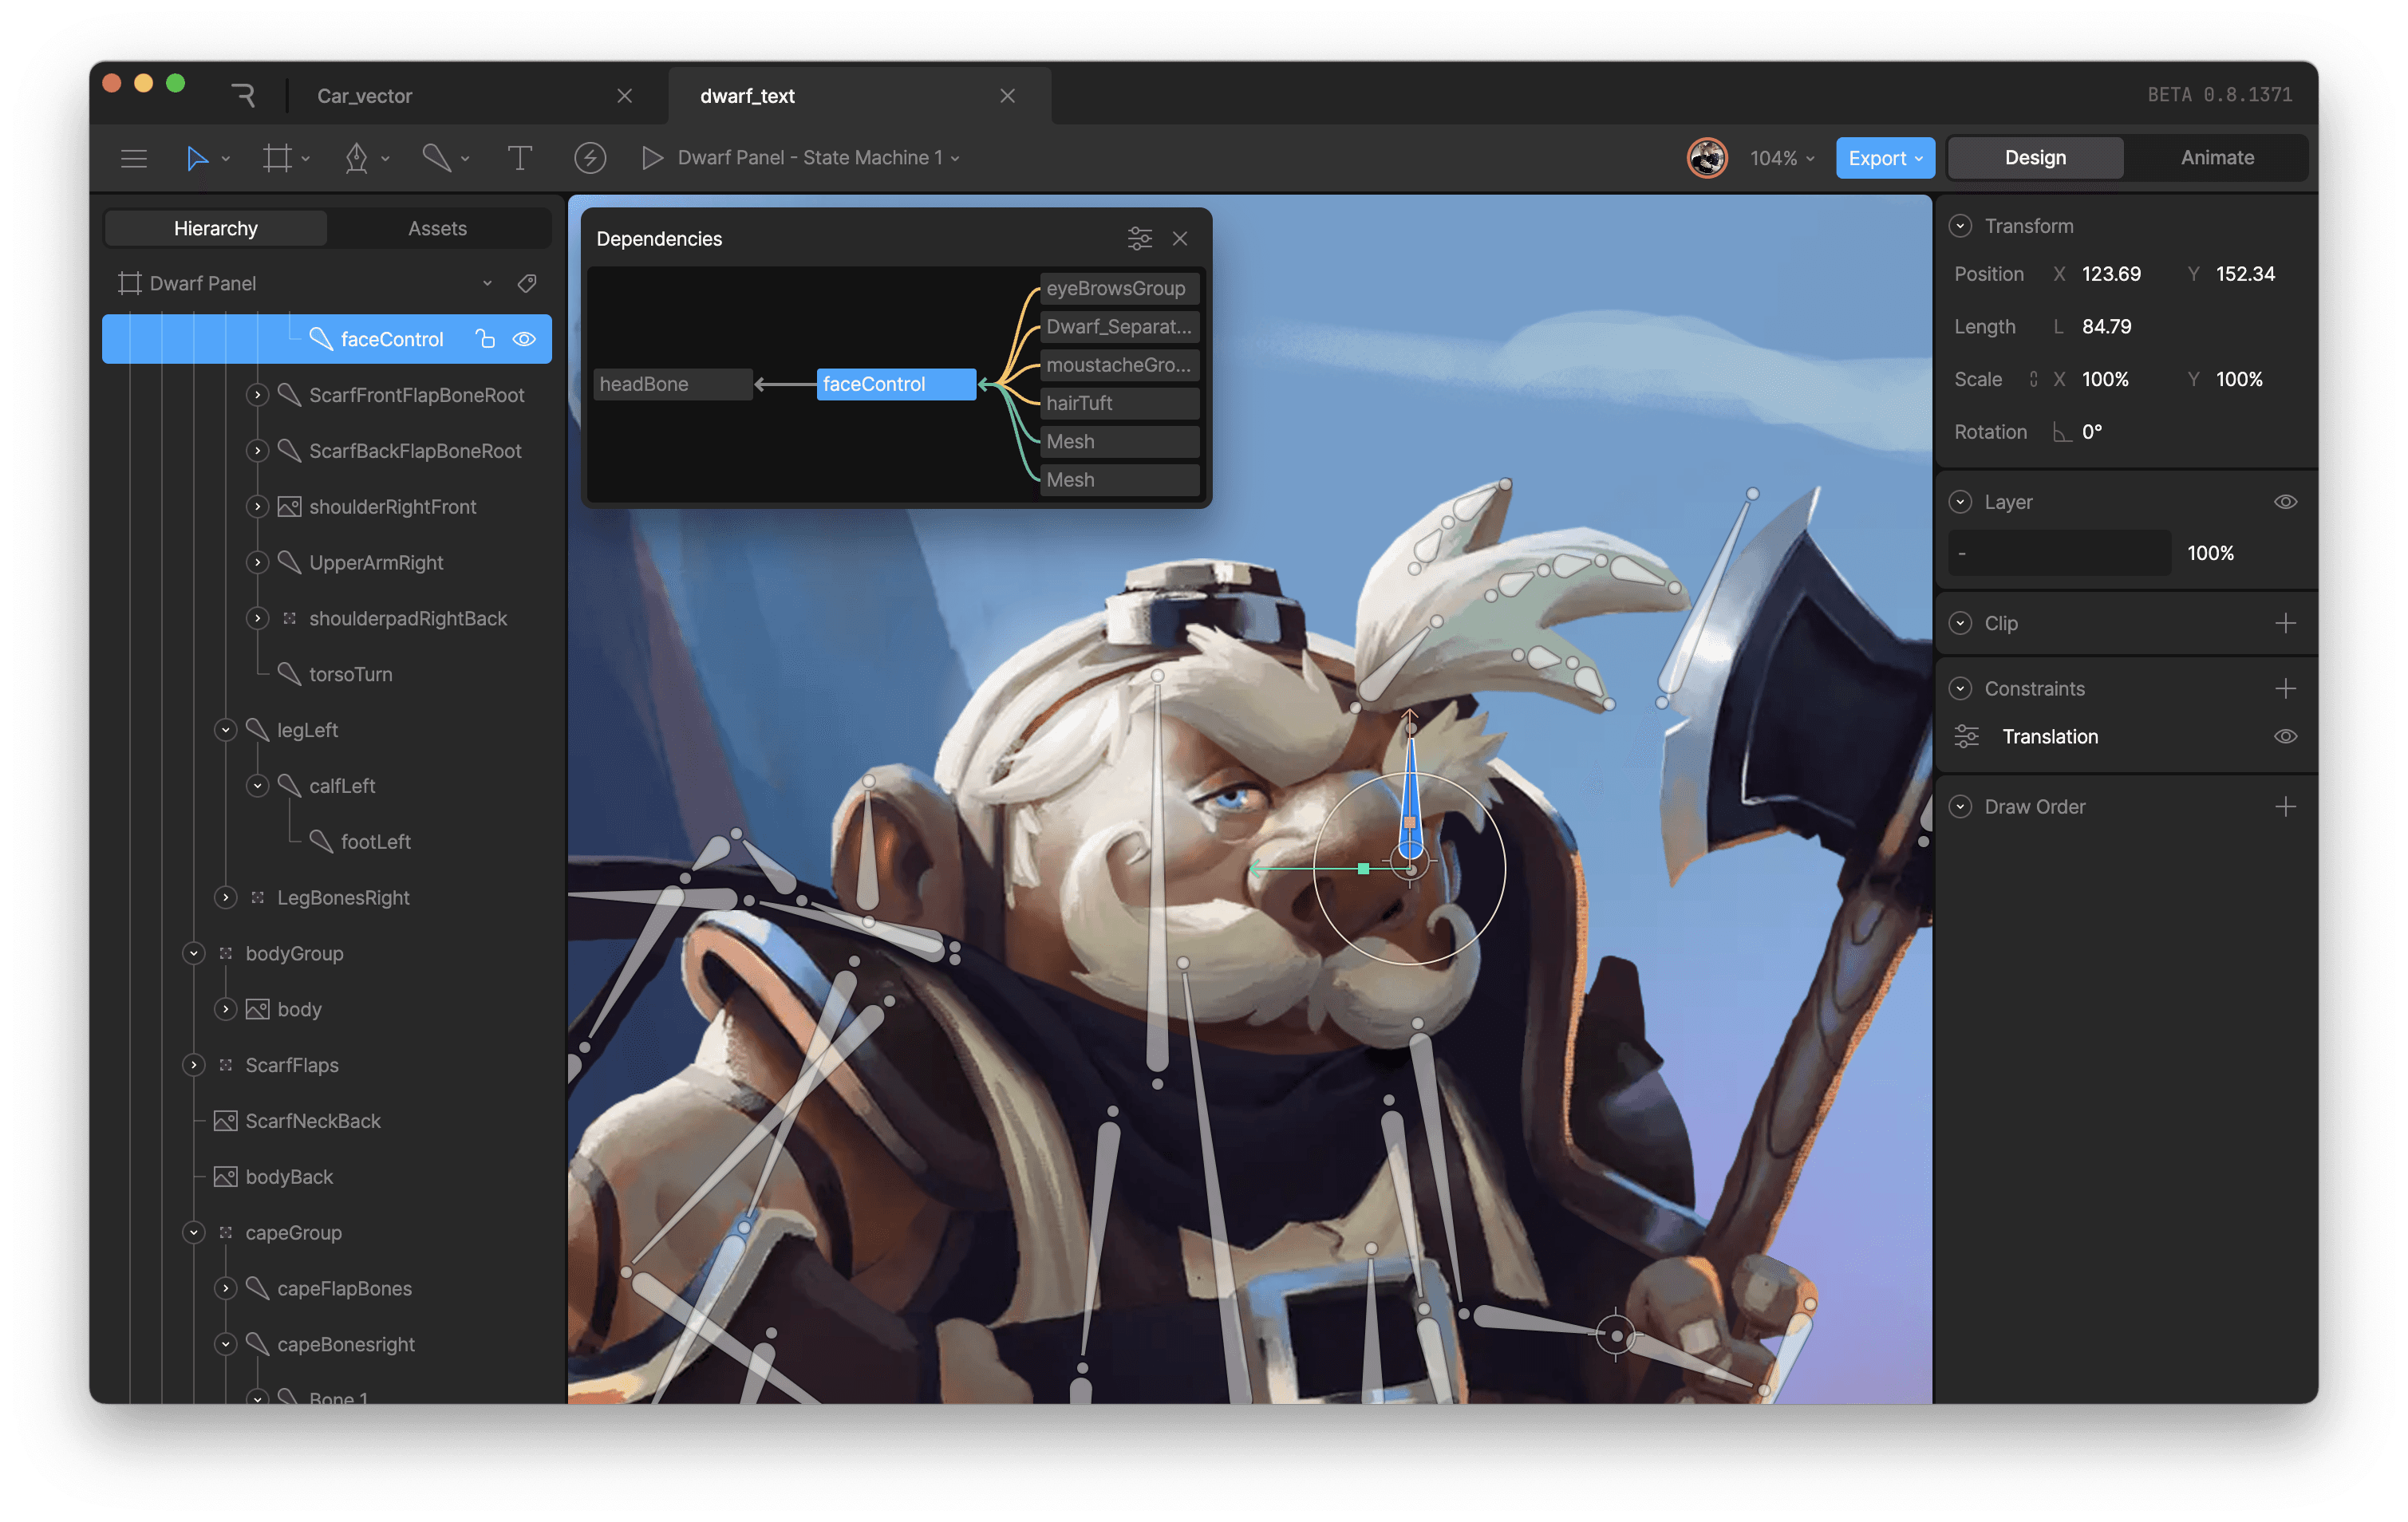The image size is (2408, 1522).
Task: Toggle Translation constraint visibility eye
Action: click(2285, 737)
